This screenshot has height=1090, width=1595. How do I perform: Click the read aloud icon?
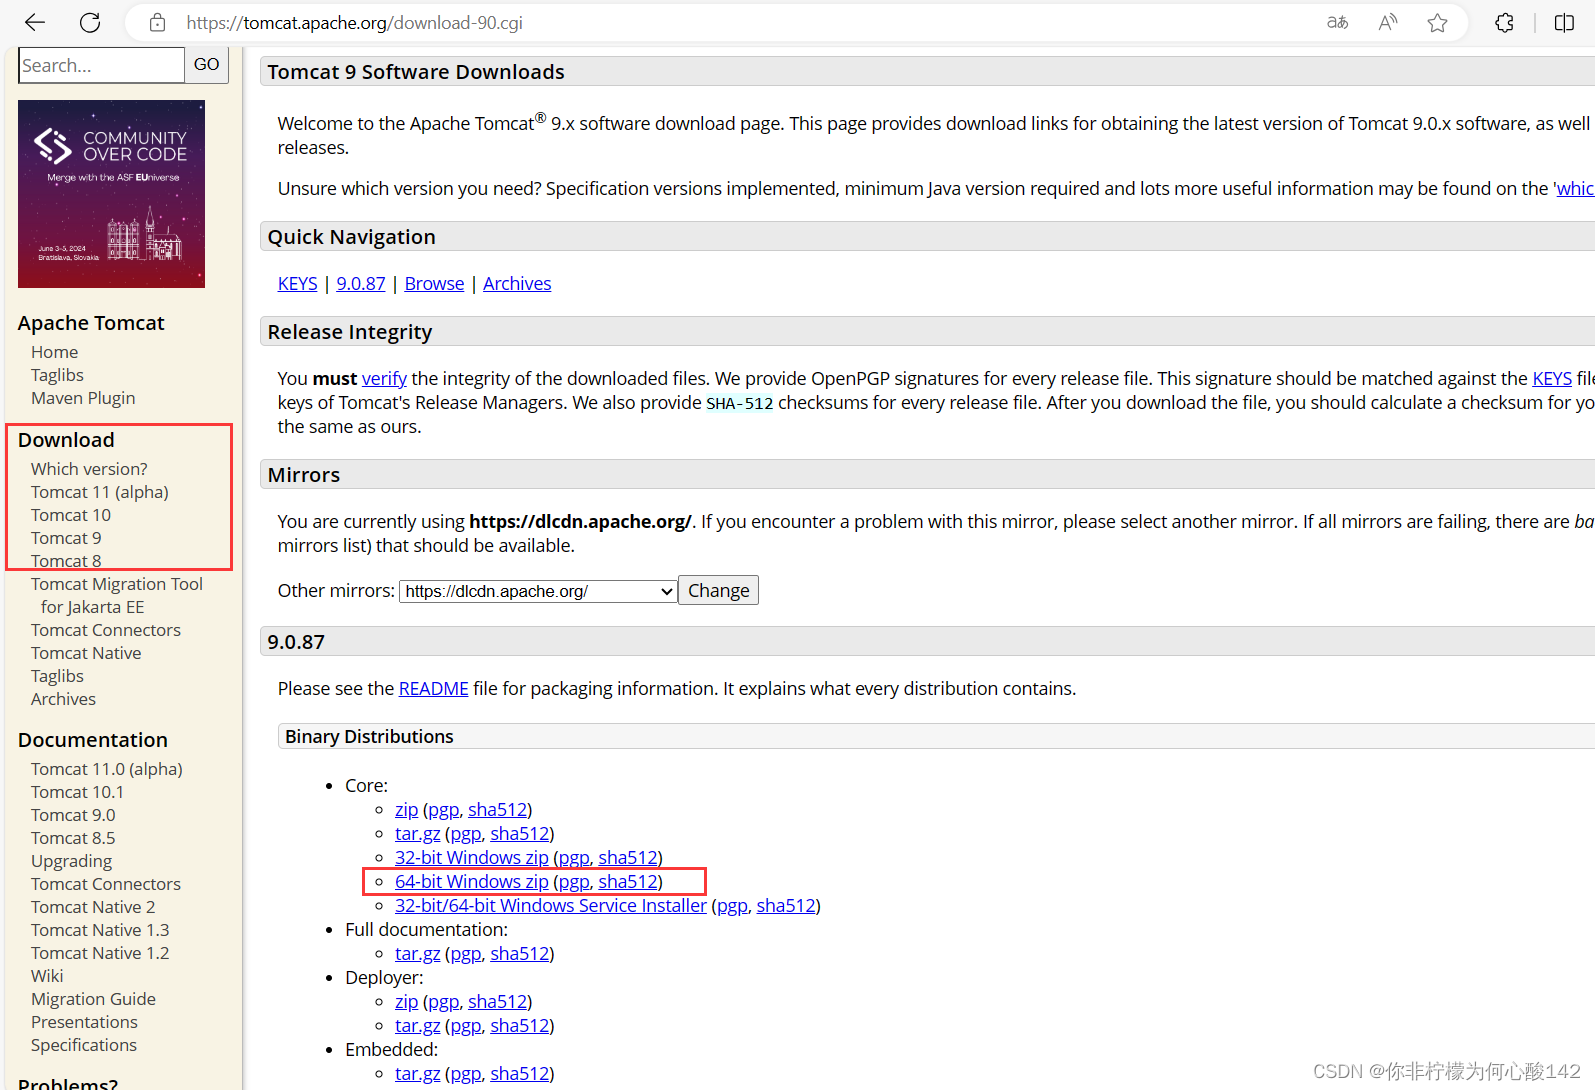tap(1387, 22)
